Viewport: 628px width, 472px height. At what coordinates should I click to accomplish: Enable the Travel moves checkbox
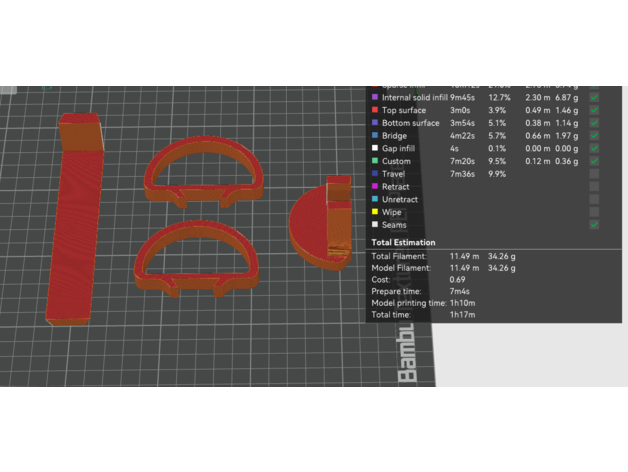pos(594,174)
